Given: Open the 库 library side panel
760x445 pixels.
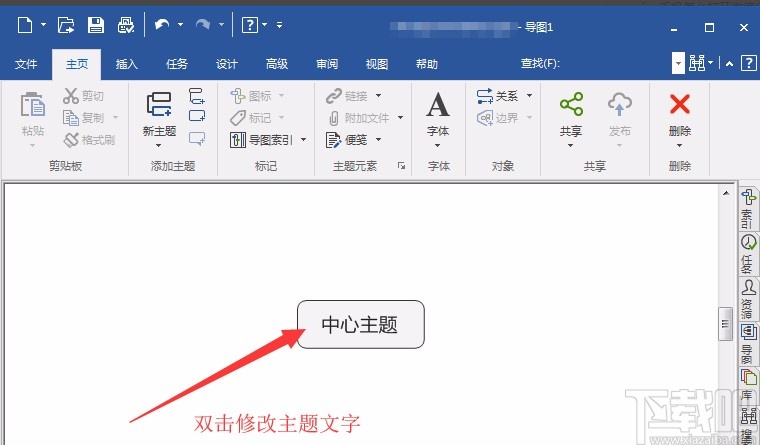Looking at the screenshot, I should click(x=748, y=385).
